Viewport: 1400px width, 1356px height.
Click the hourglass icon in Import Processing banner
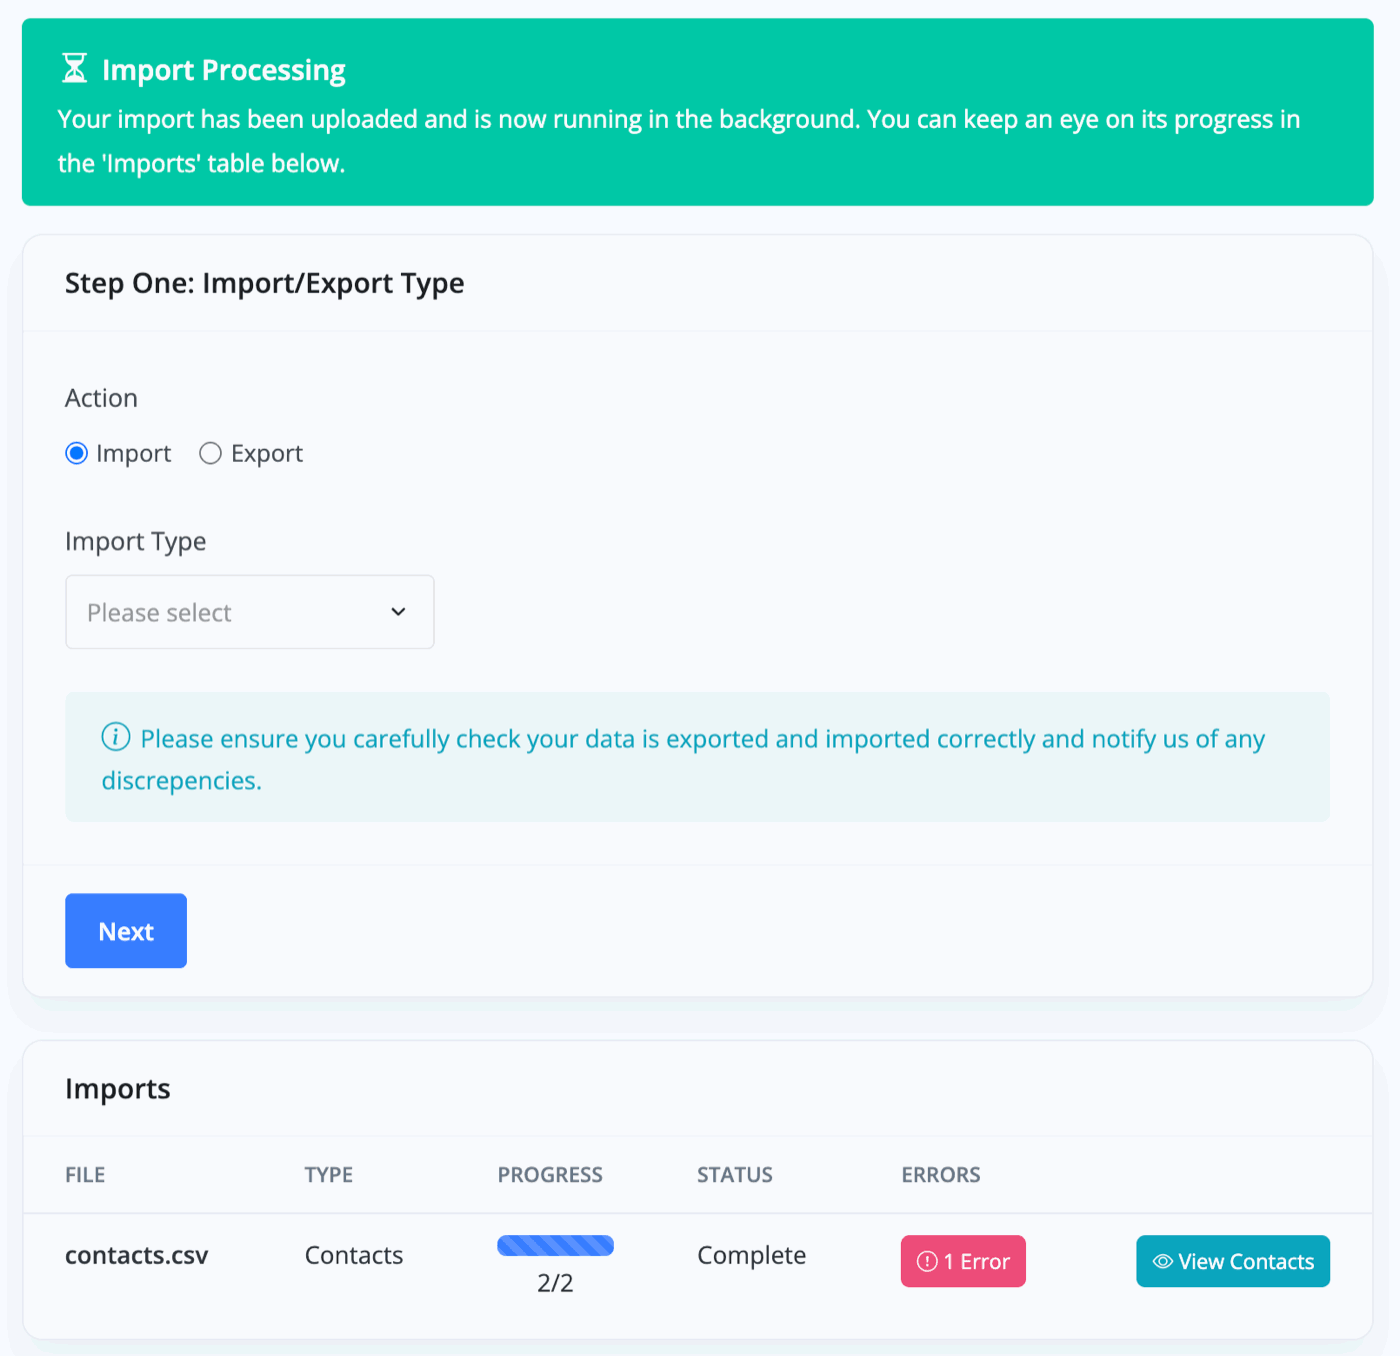[x=75, y=69]
